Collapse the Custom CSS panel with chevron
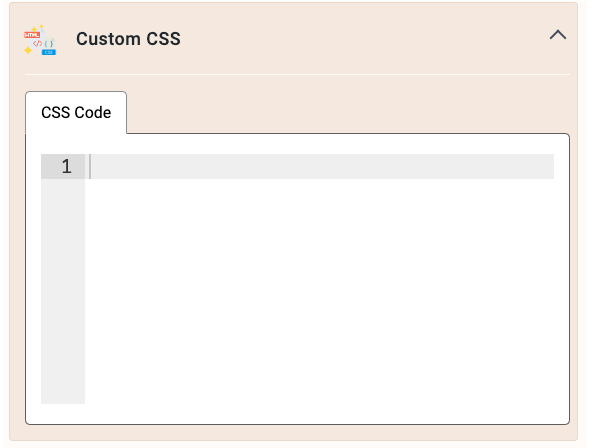This screenshot has width=598, height=448. [x=558, y=35]
